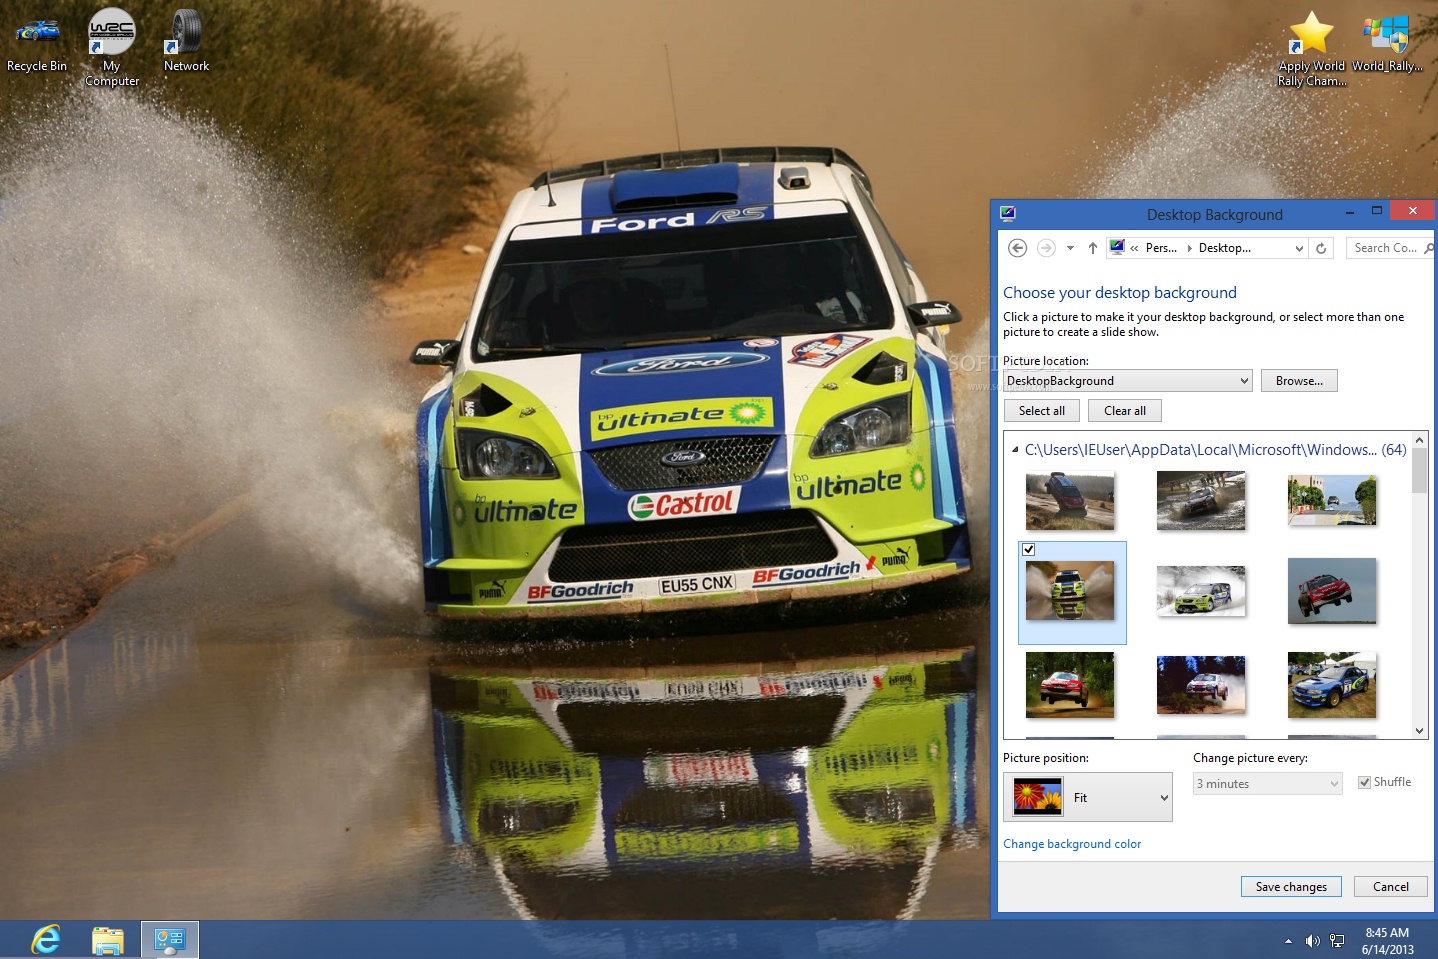
Task: Open the Change picture every dropdown
Action: click(x=1267, y=784)
